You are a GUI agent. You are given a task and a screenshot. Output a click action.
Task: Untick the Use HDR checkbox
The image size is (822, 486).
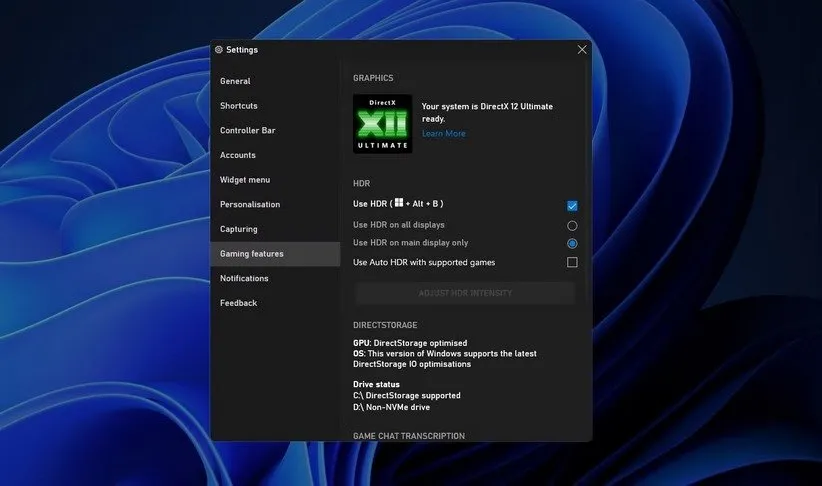pos(572,206)
